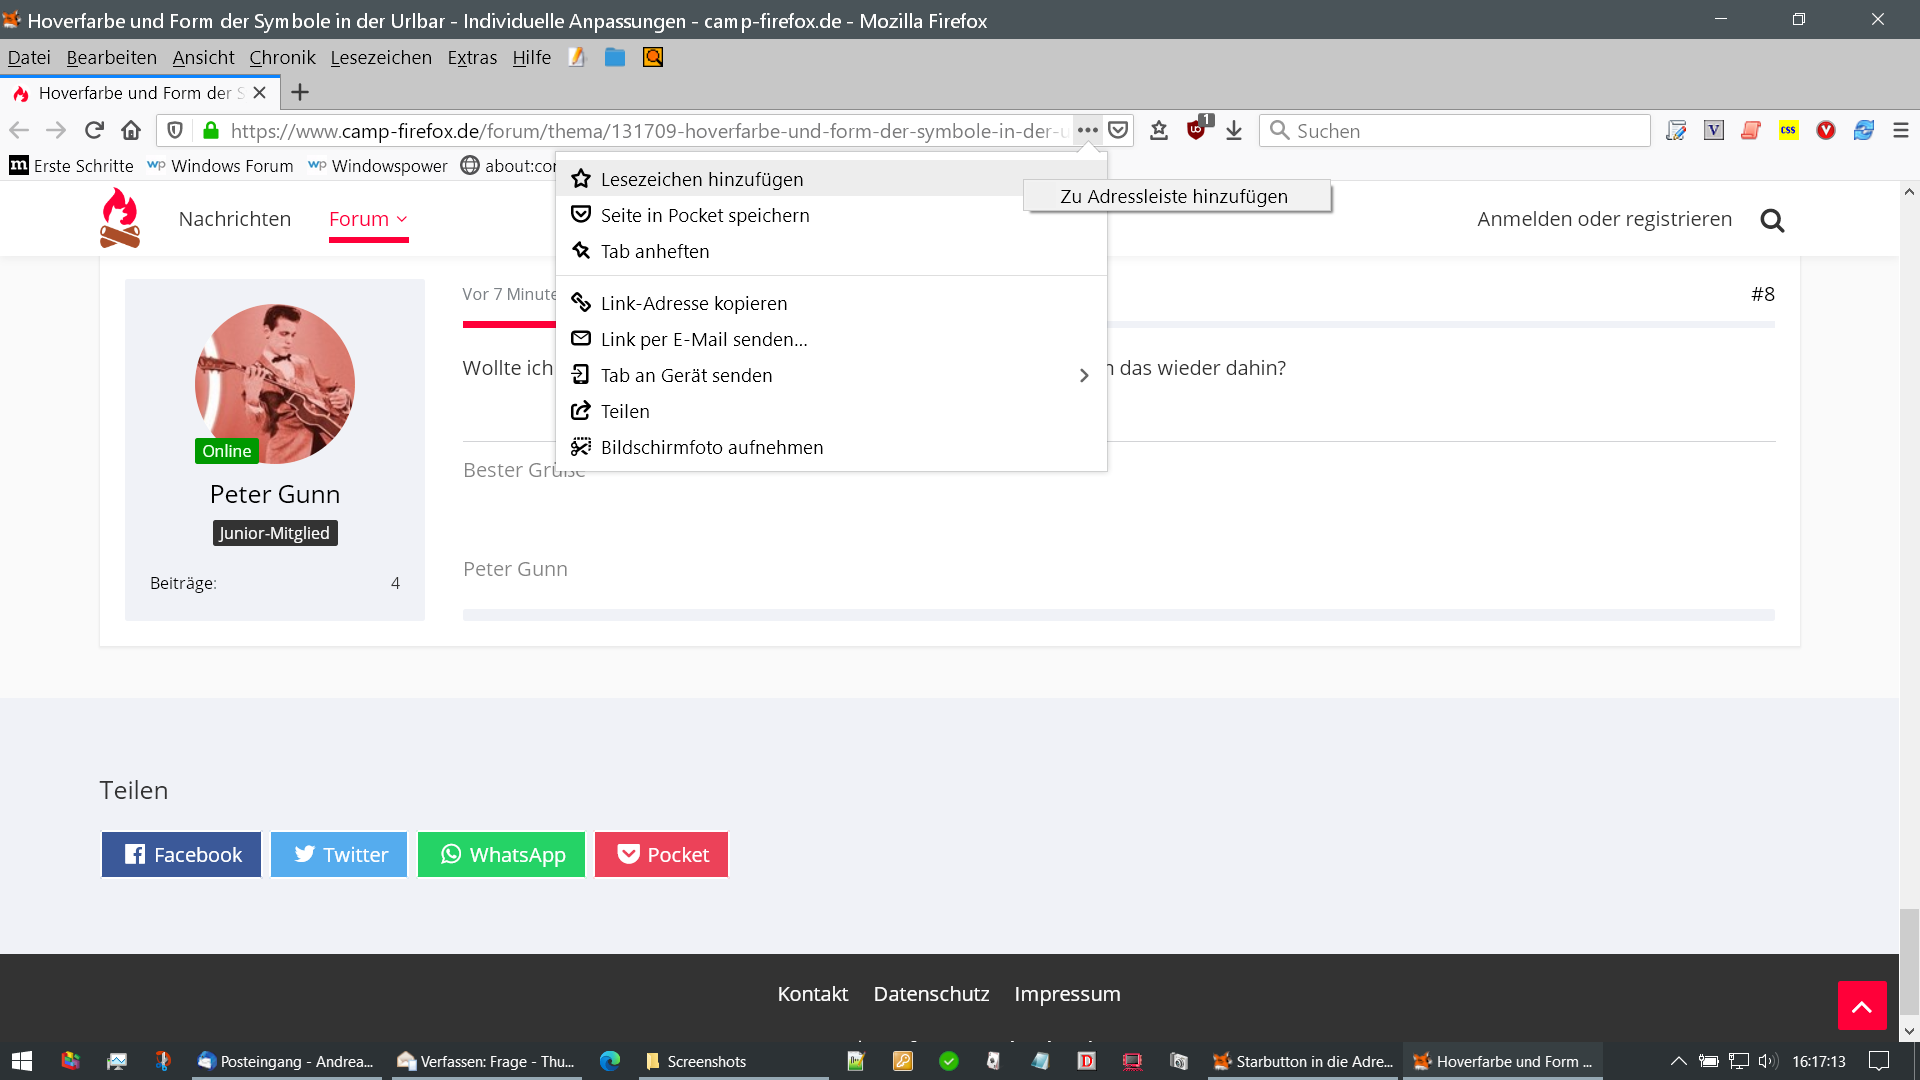1920x1080 pixels.
Task: Click the Pocket icon in the address bar
Action: (1119, 130)
